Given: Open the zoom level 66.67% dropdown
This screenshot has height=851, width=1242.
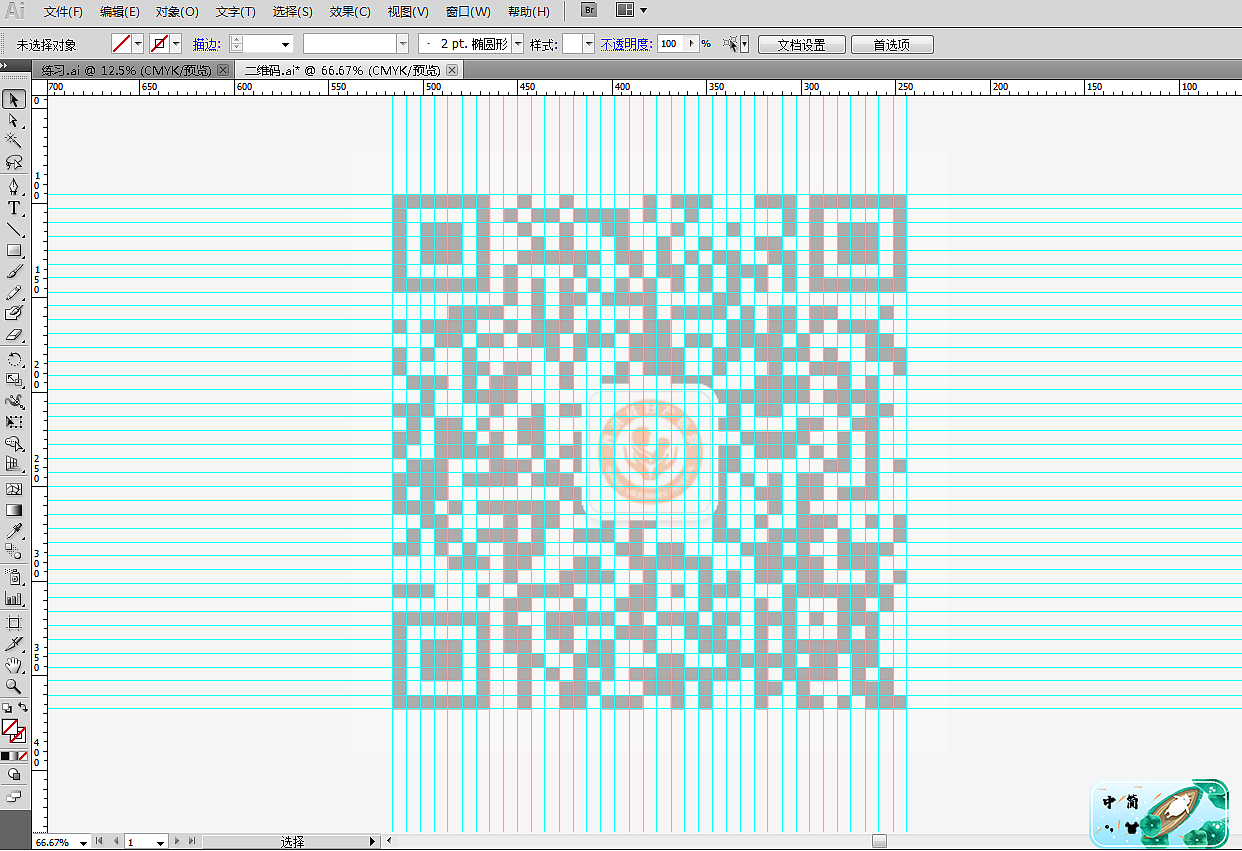Looking at the screenshot, I should (83, 843).
